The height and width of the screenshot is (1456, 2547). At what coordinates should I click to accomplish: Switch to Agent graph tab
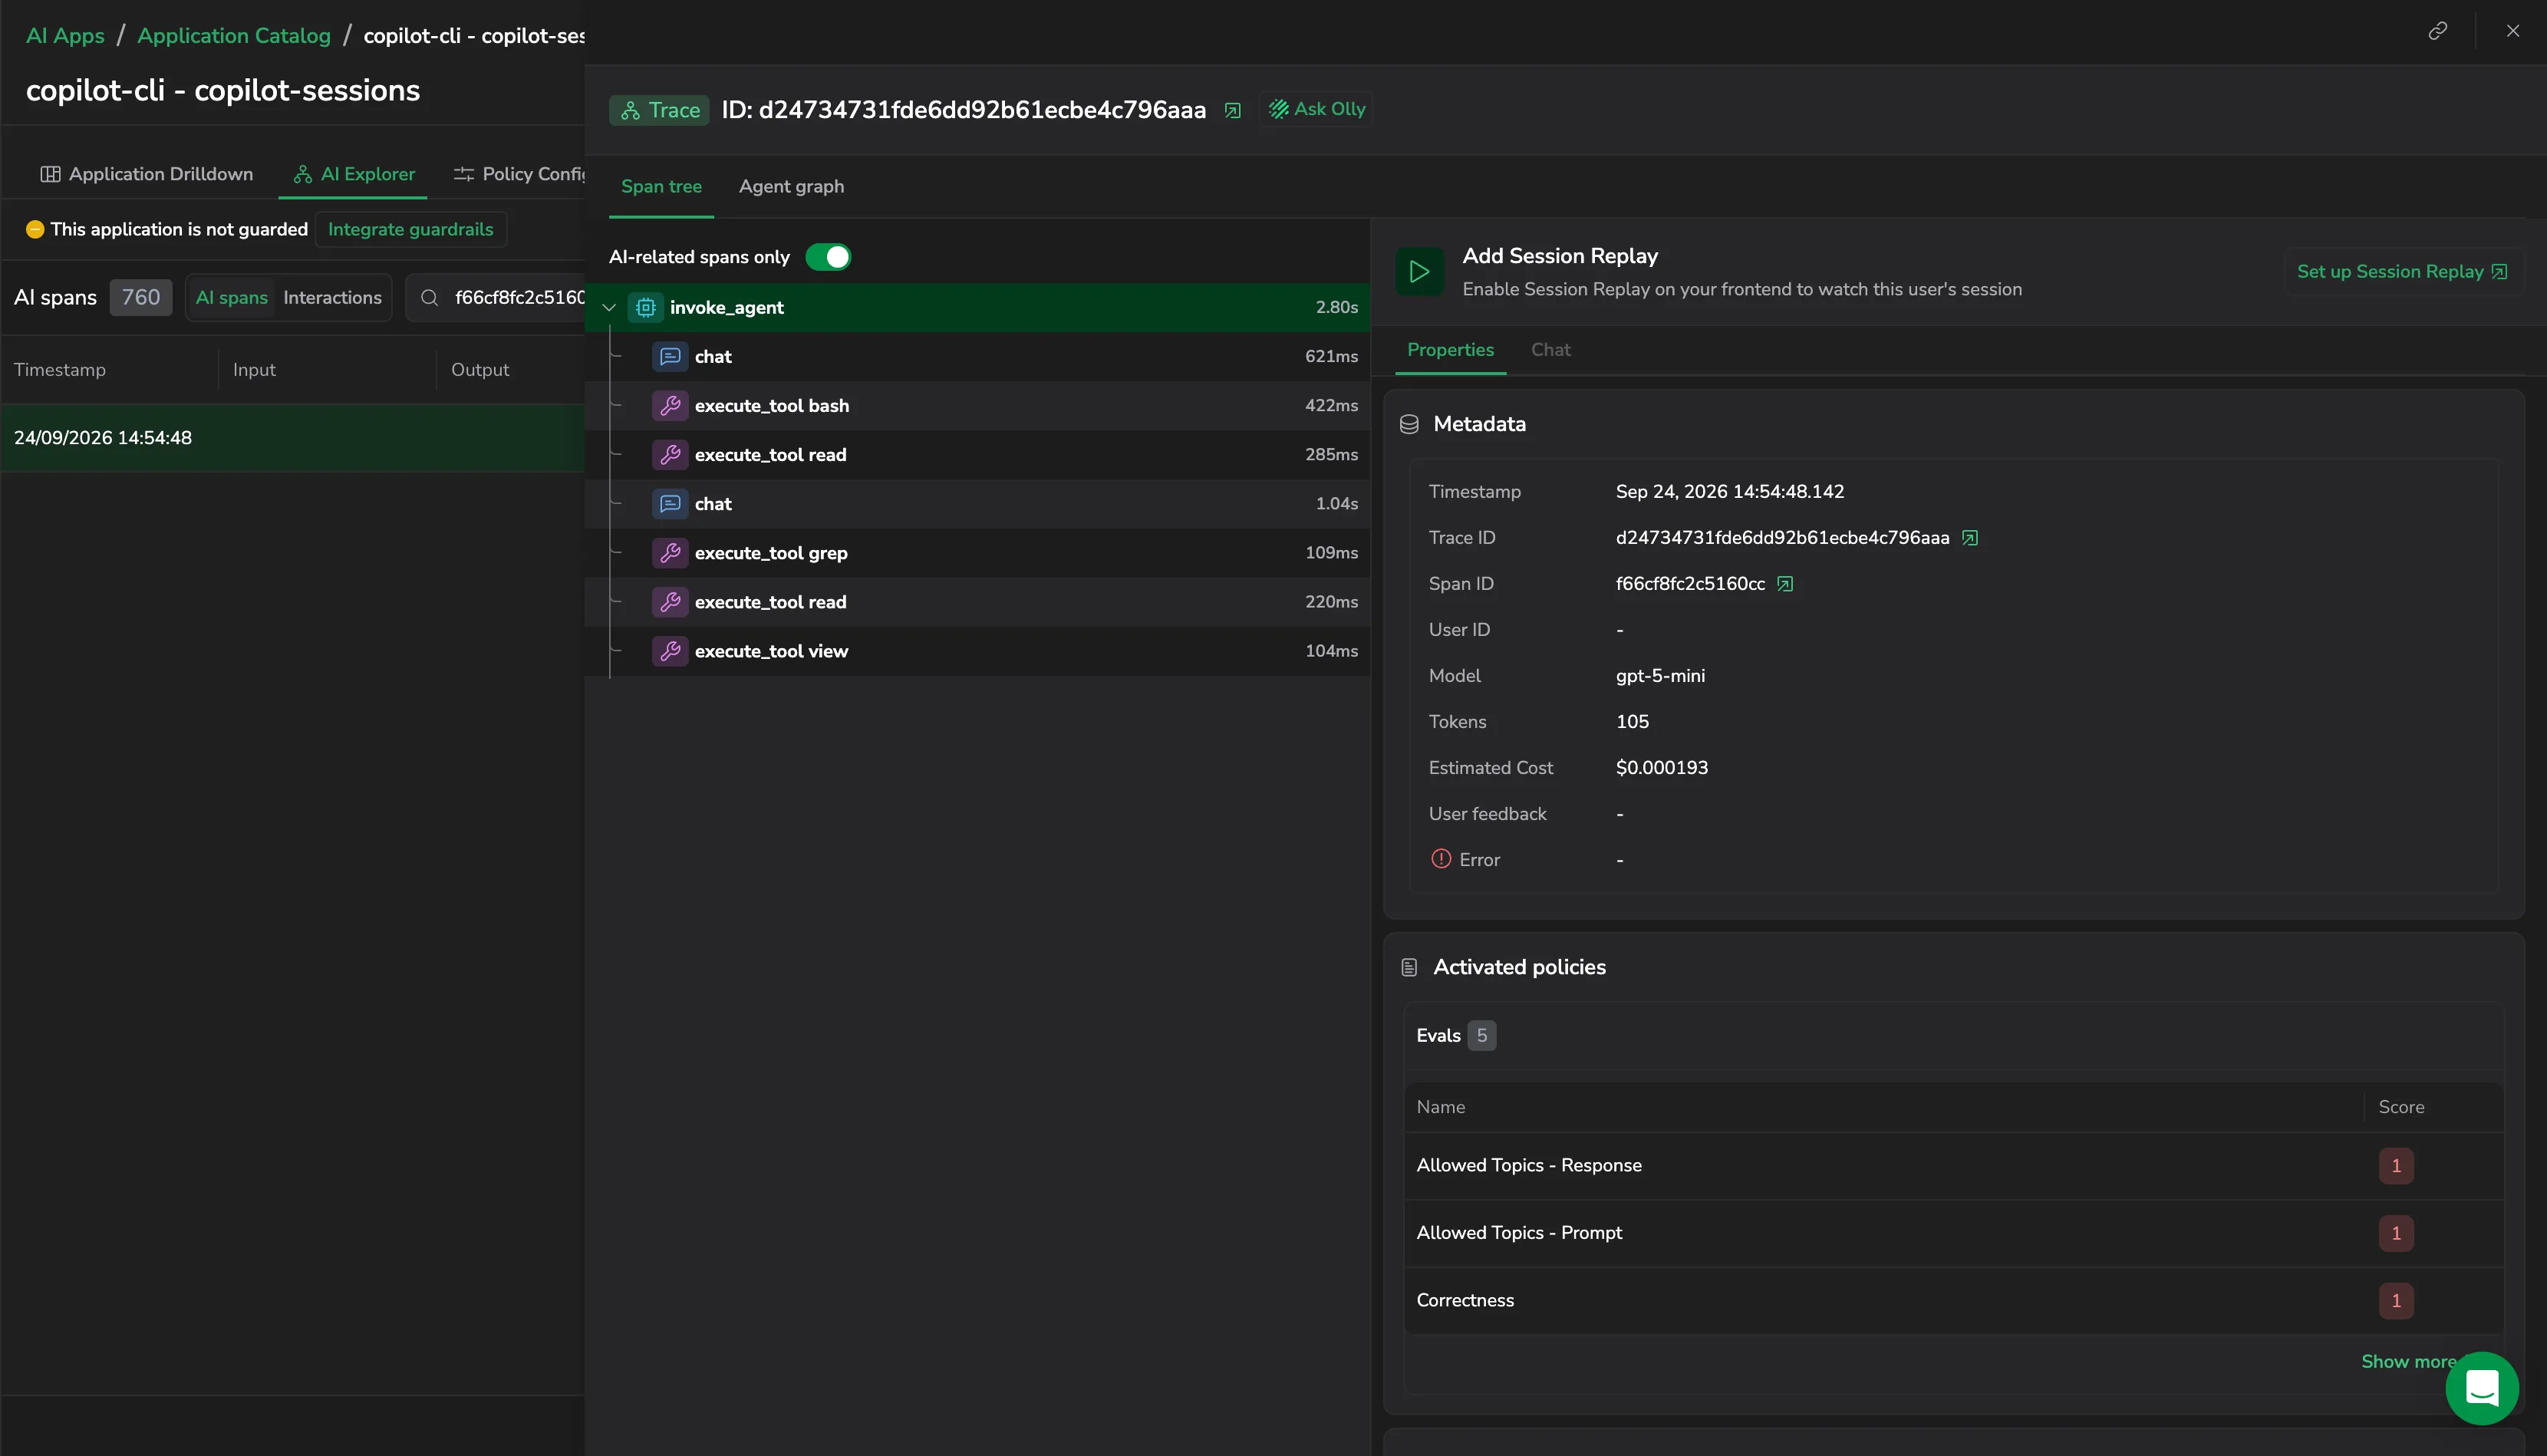[x=791, y=187]
